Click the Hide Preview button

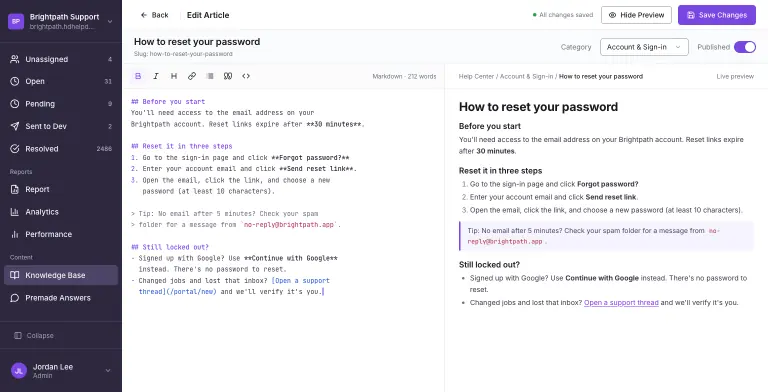point(636,15)
